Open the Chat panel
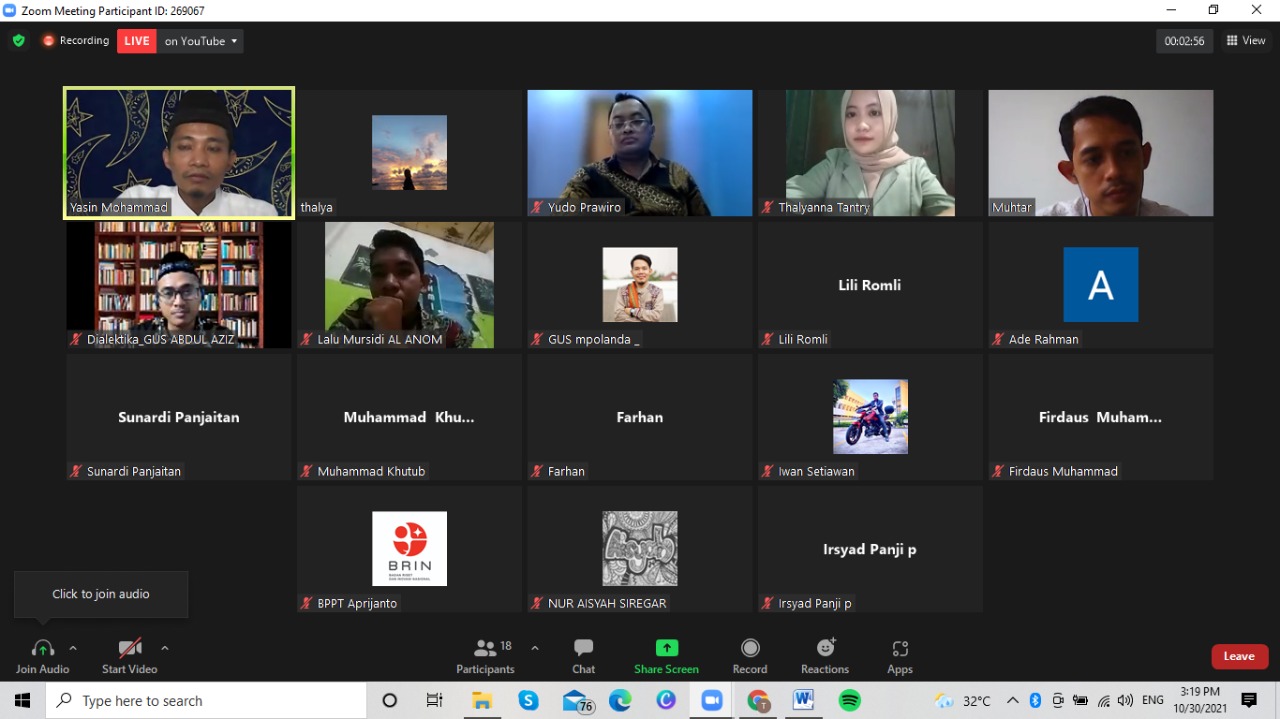 coord(584,649)
